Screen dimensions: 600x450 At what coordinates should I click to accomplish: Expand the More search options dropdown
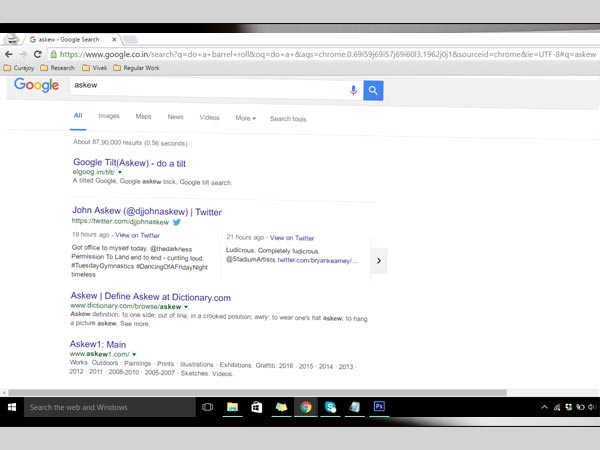point(245,118)
